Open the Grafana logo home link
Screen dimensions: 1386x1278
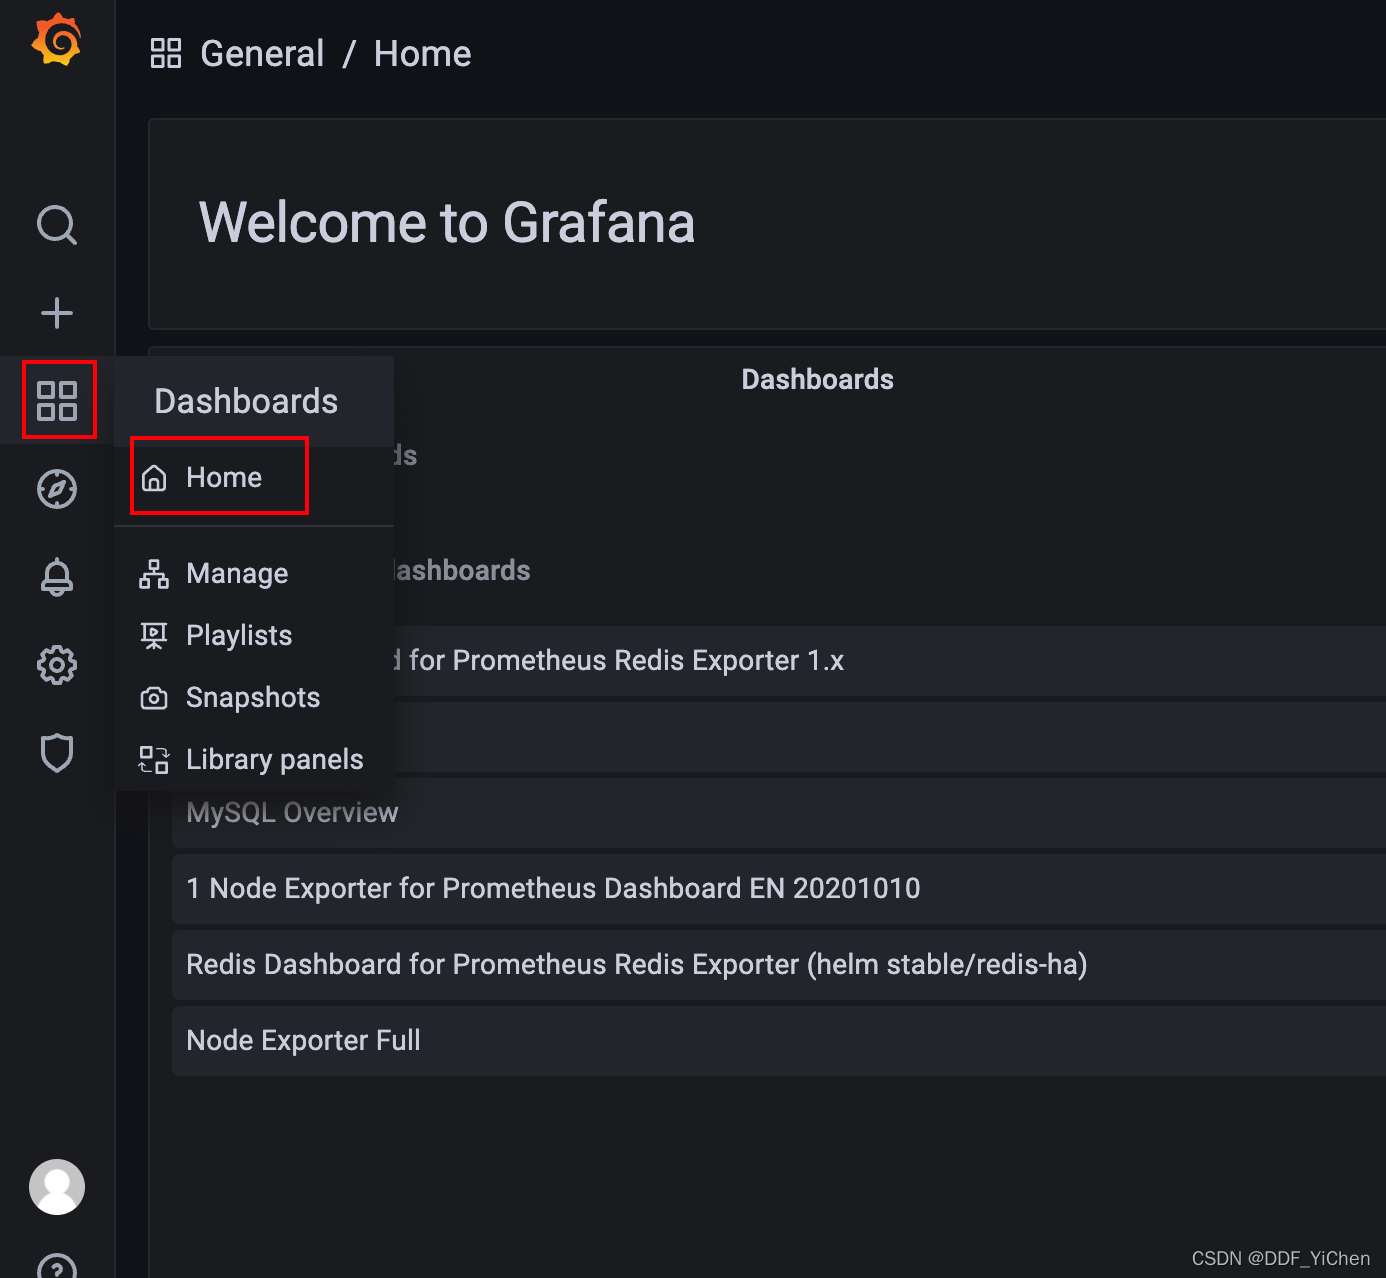57,41
